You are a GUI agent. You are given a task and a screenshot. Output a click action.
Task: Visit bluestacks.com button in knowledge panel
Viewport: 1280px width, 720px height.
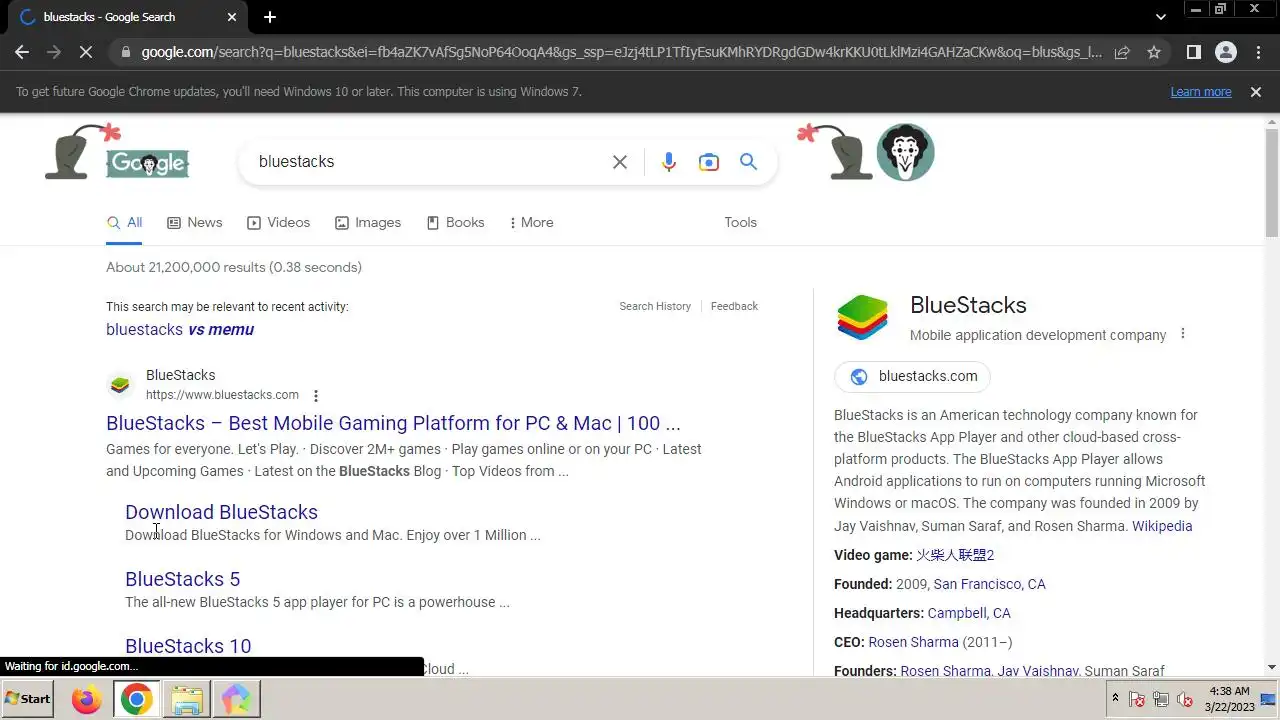tap(912, 377)
